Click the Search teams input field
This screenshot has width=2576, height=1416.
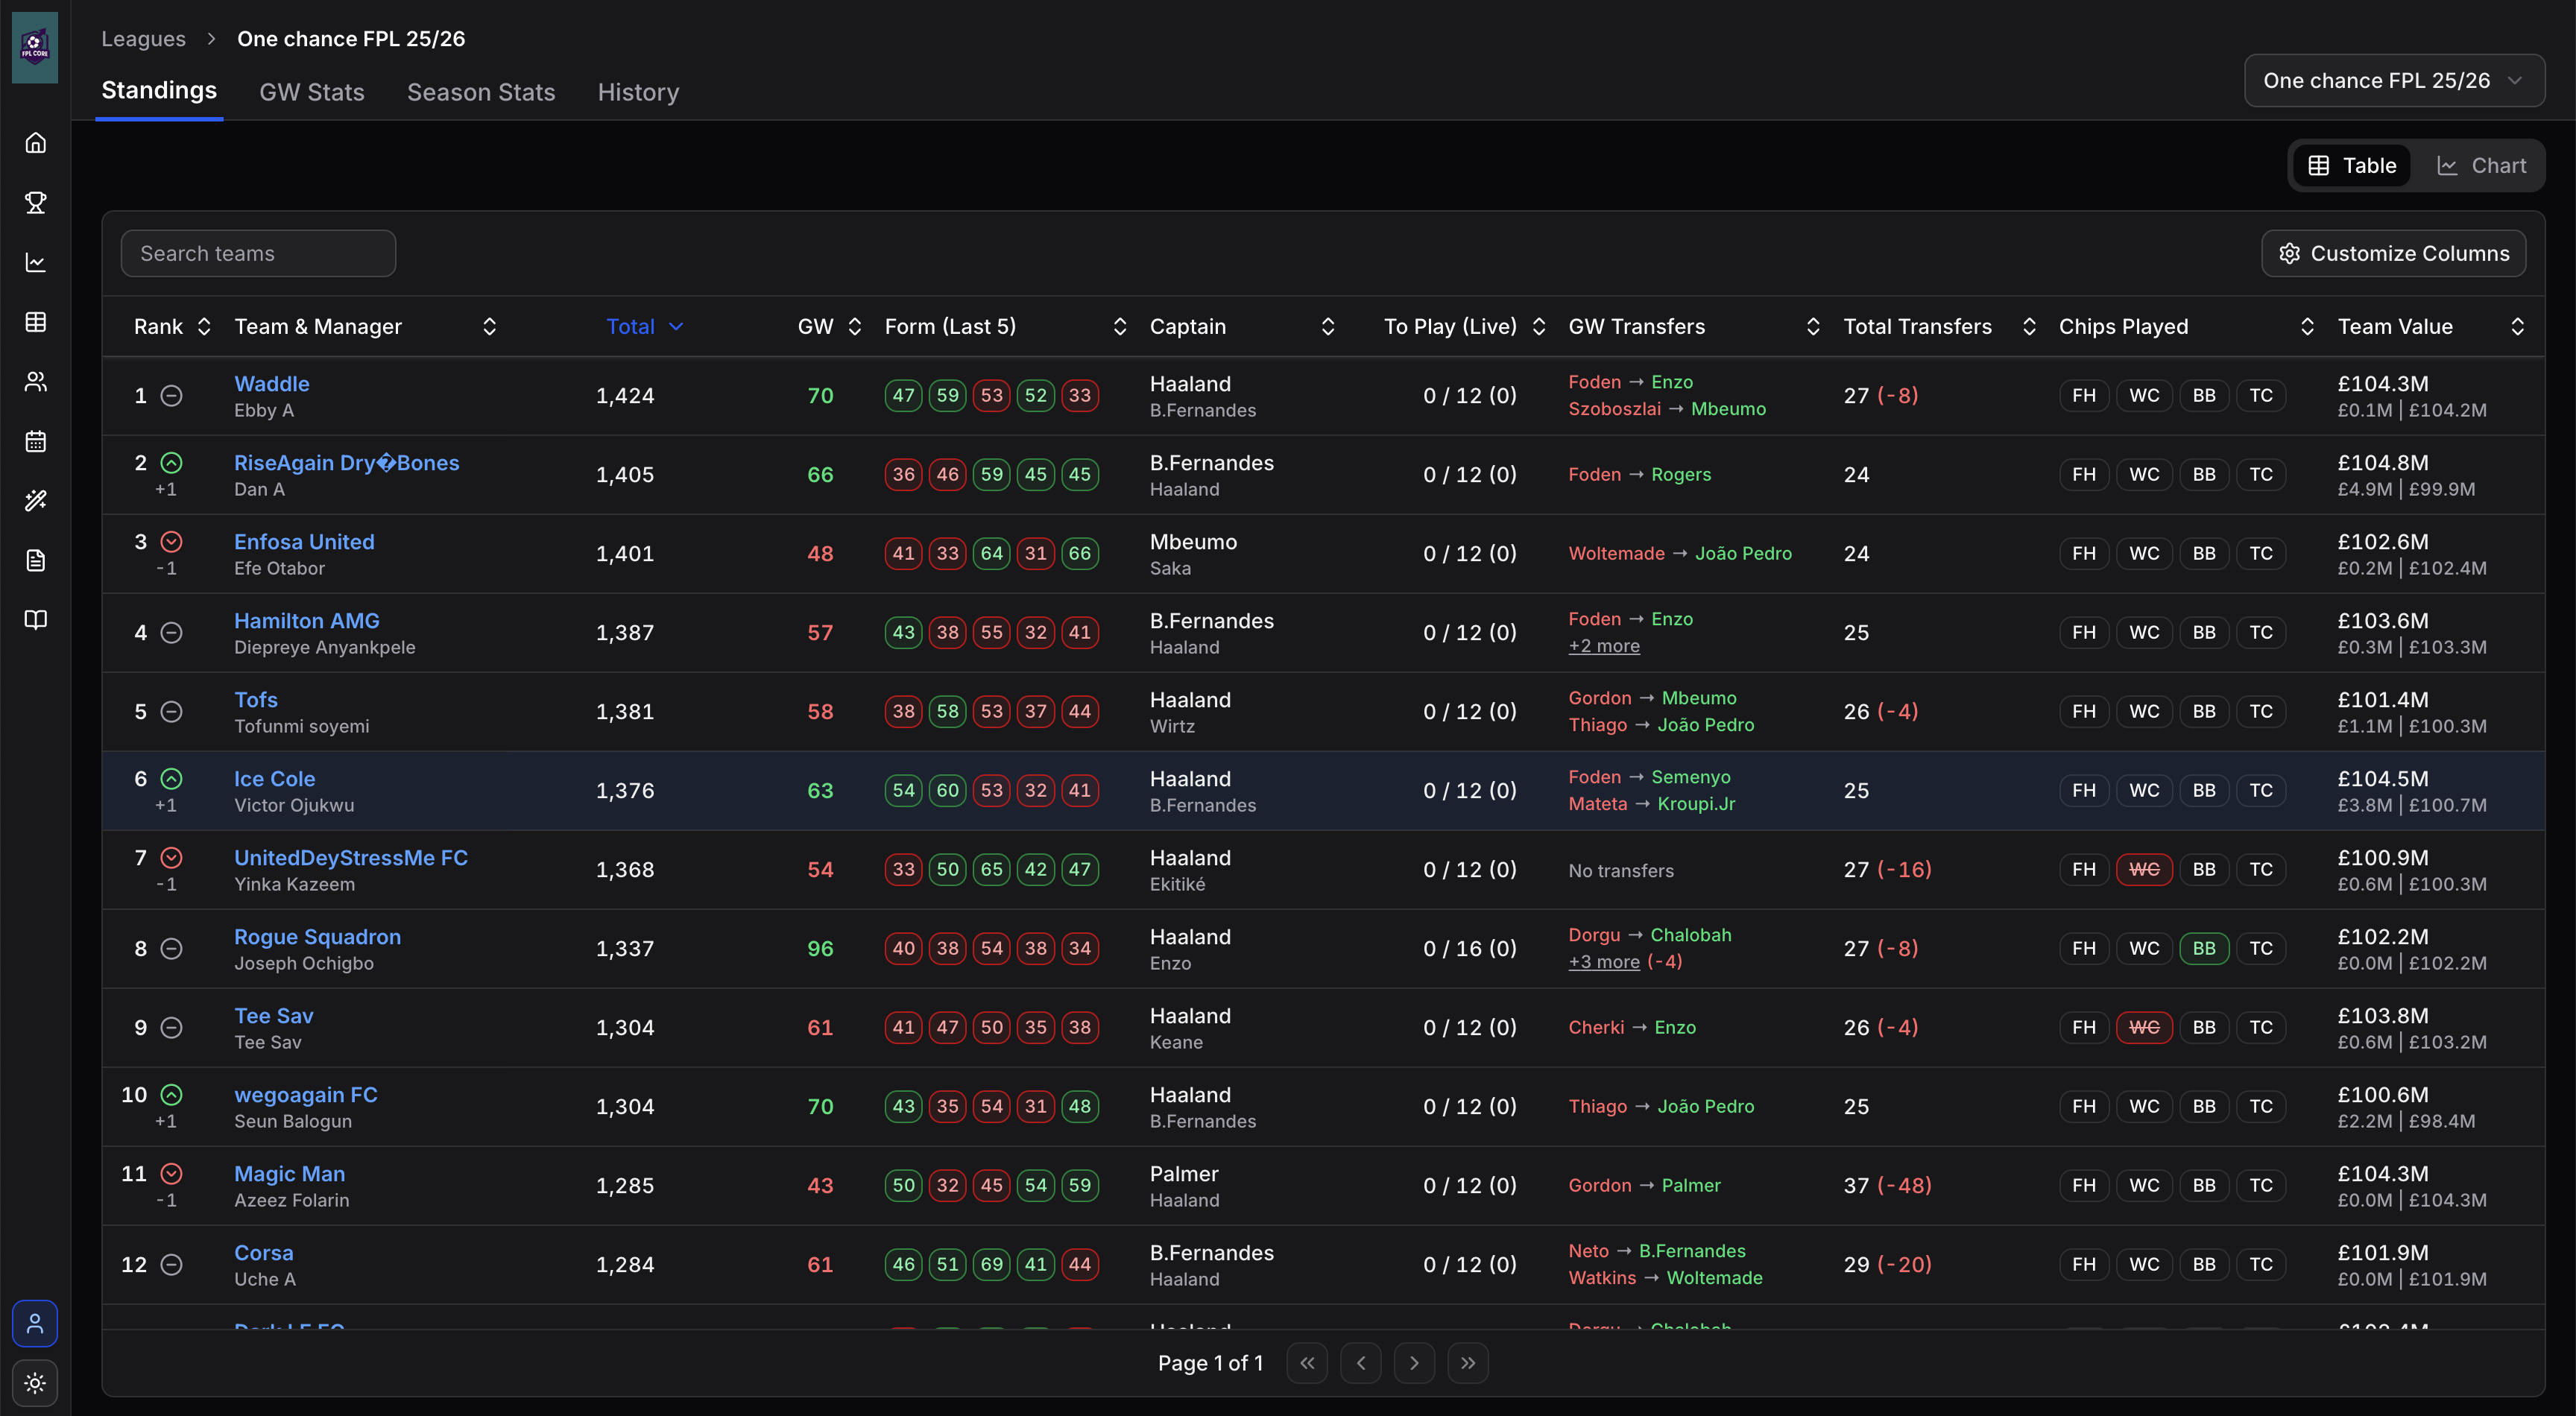tap(258, 253)
